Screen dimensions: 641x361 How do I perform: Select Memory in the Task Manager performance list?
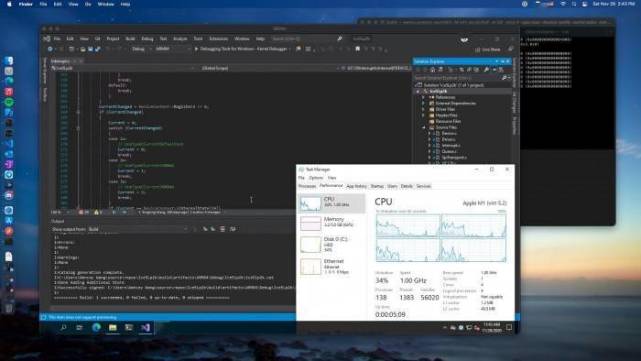(332, 223)
